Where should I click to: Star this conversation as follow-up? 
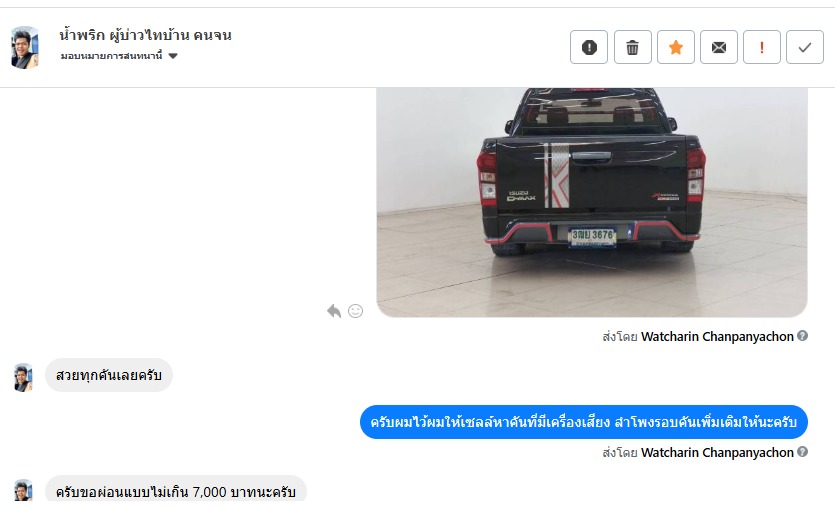[675, 47]
